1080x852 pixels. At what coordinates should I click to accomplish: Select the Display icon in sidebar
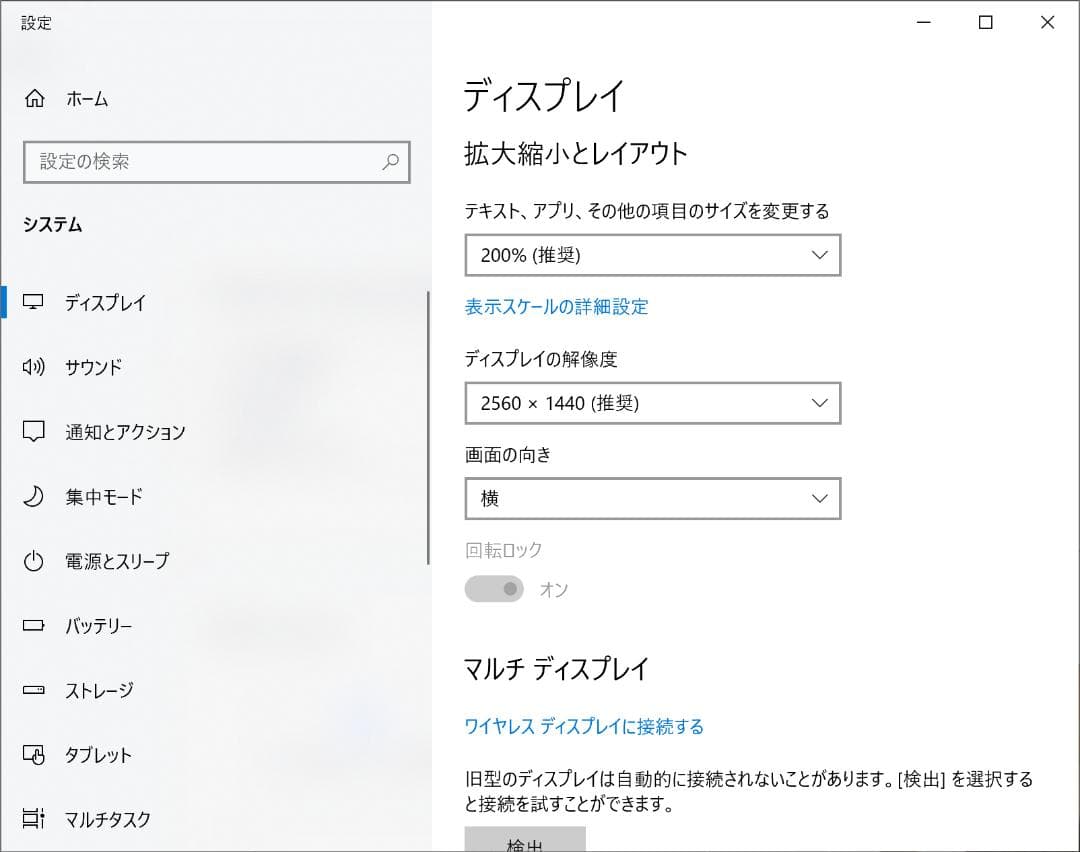(33, 302)
